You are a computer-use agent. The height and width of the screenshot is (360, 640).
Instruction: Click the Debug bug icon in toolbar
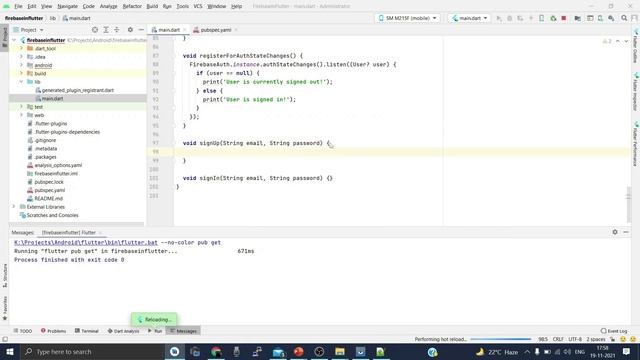click(x=509, y=18)
